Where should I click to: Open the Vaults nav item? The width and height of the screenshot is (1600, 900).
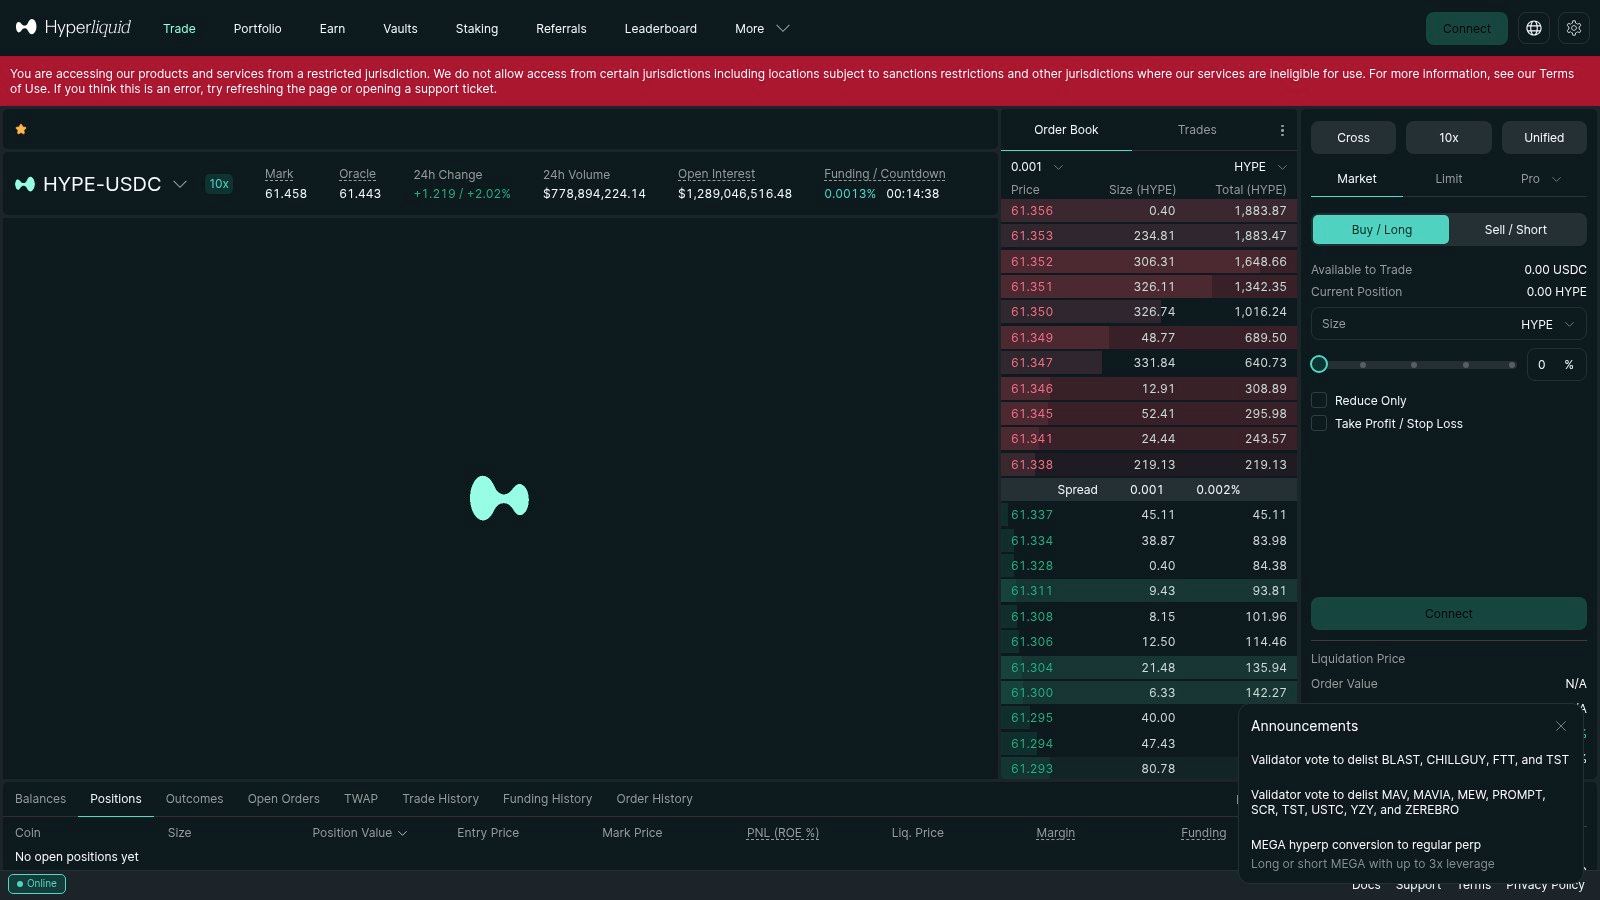(400, 28)
